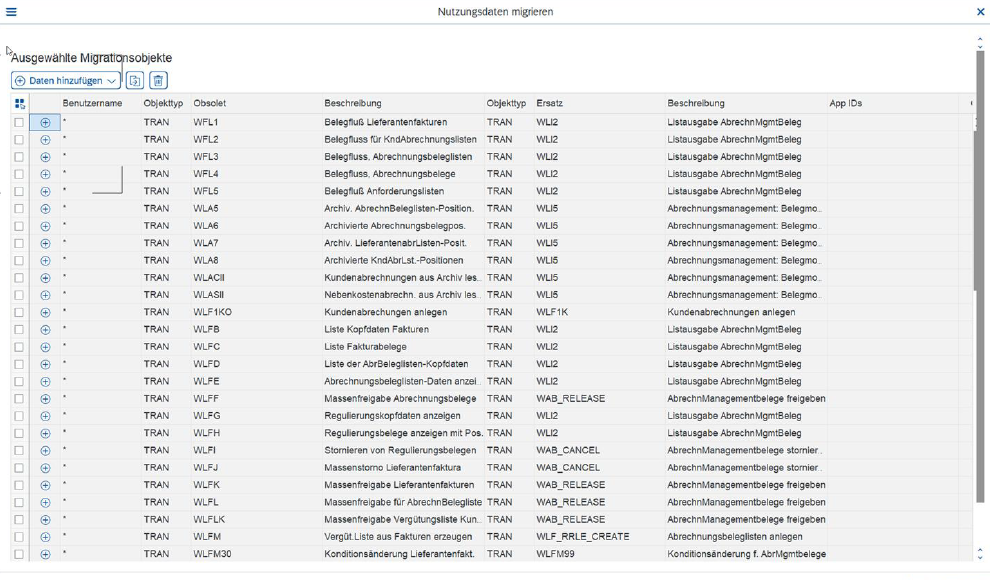Select text Stornieren von Regulierungsbelegen
Image resolution: width=990 pixels, height=580 pixels.
point(400,451)
